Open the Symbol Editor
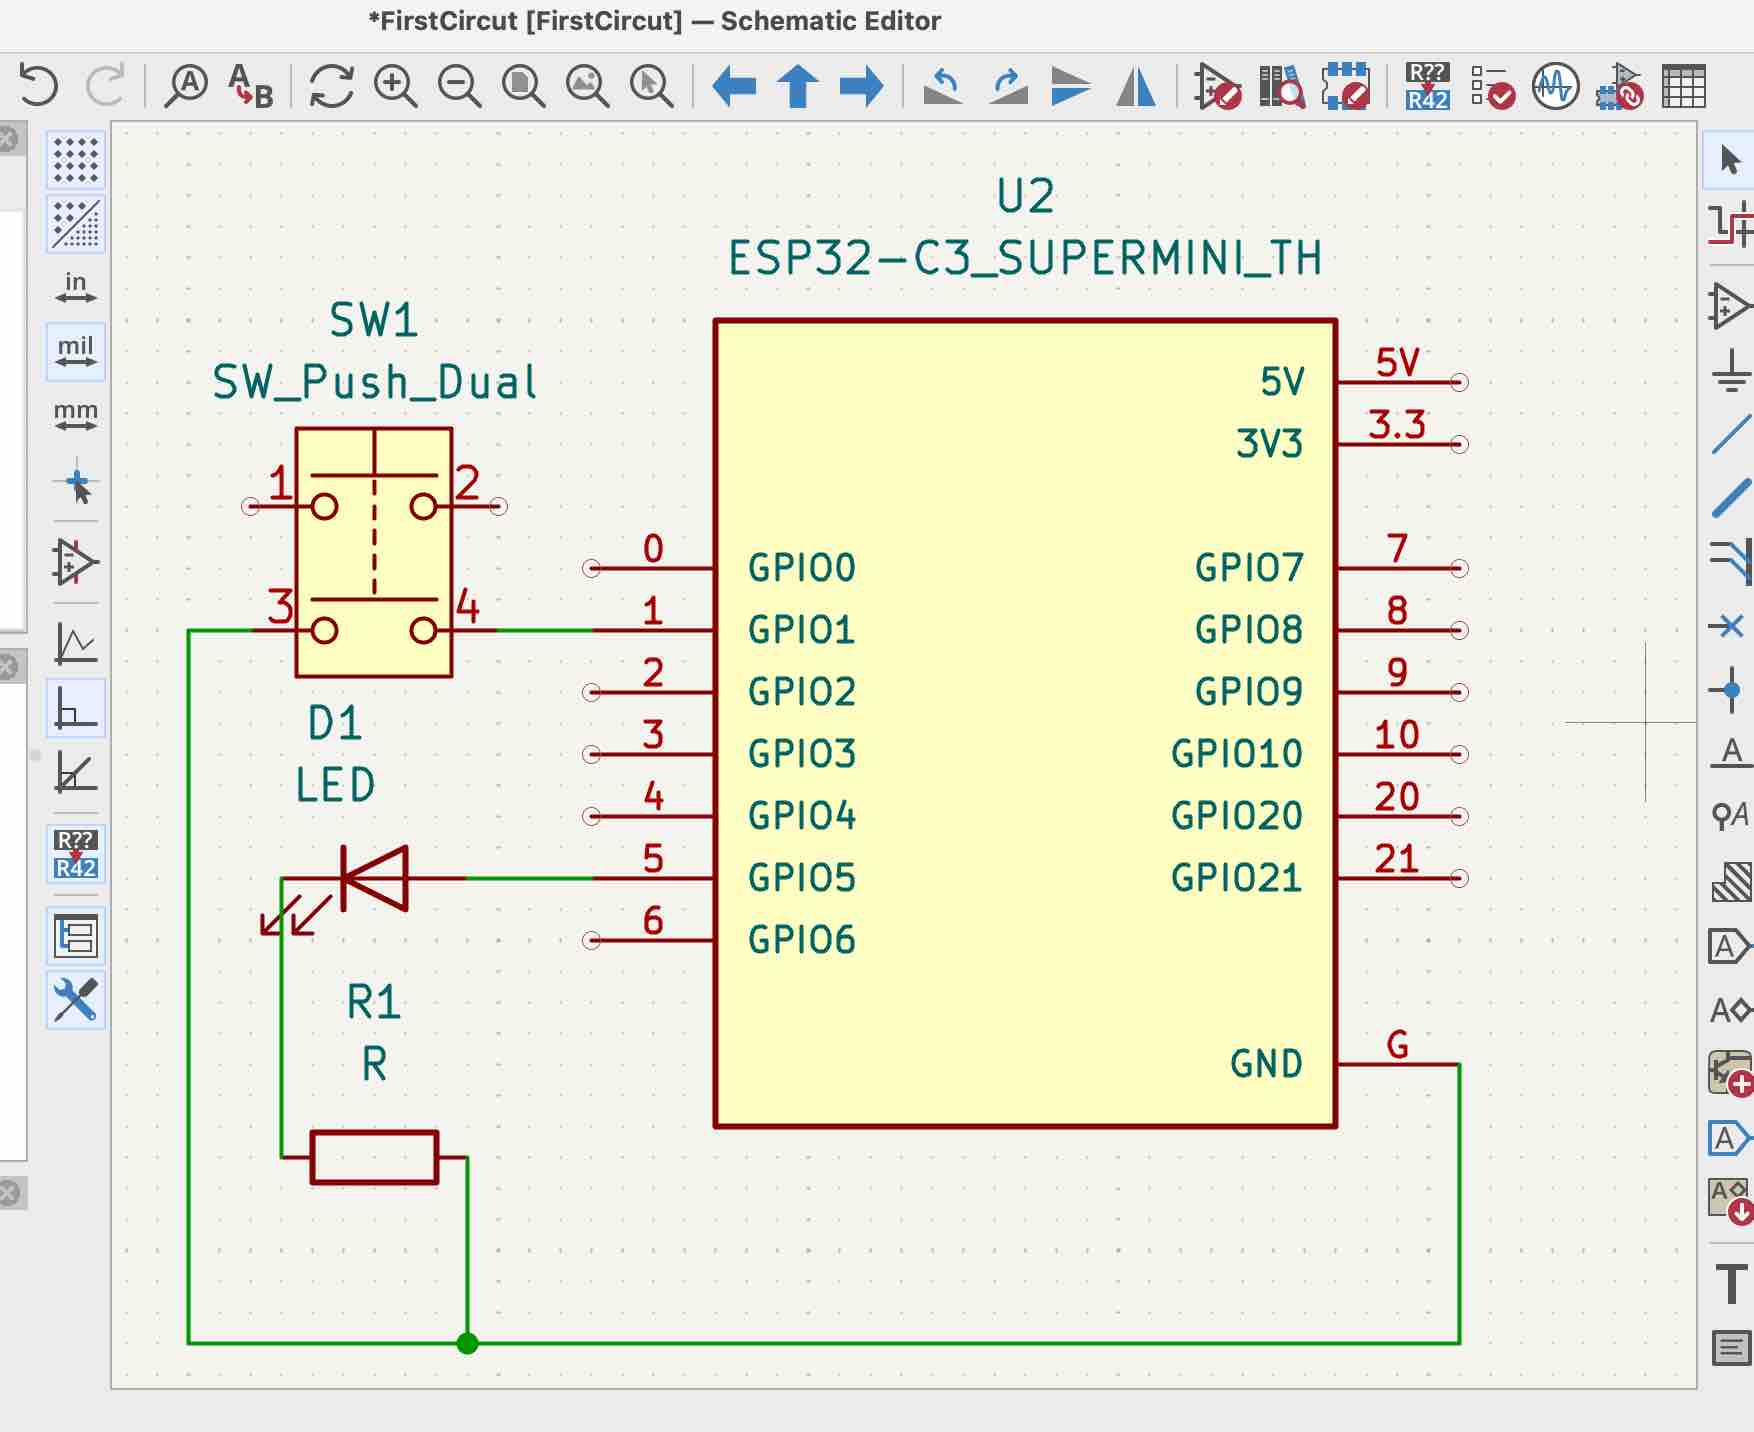Screen dimensions: 1754x1432 pyautogui.click(x=1217, y=85)
